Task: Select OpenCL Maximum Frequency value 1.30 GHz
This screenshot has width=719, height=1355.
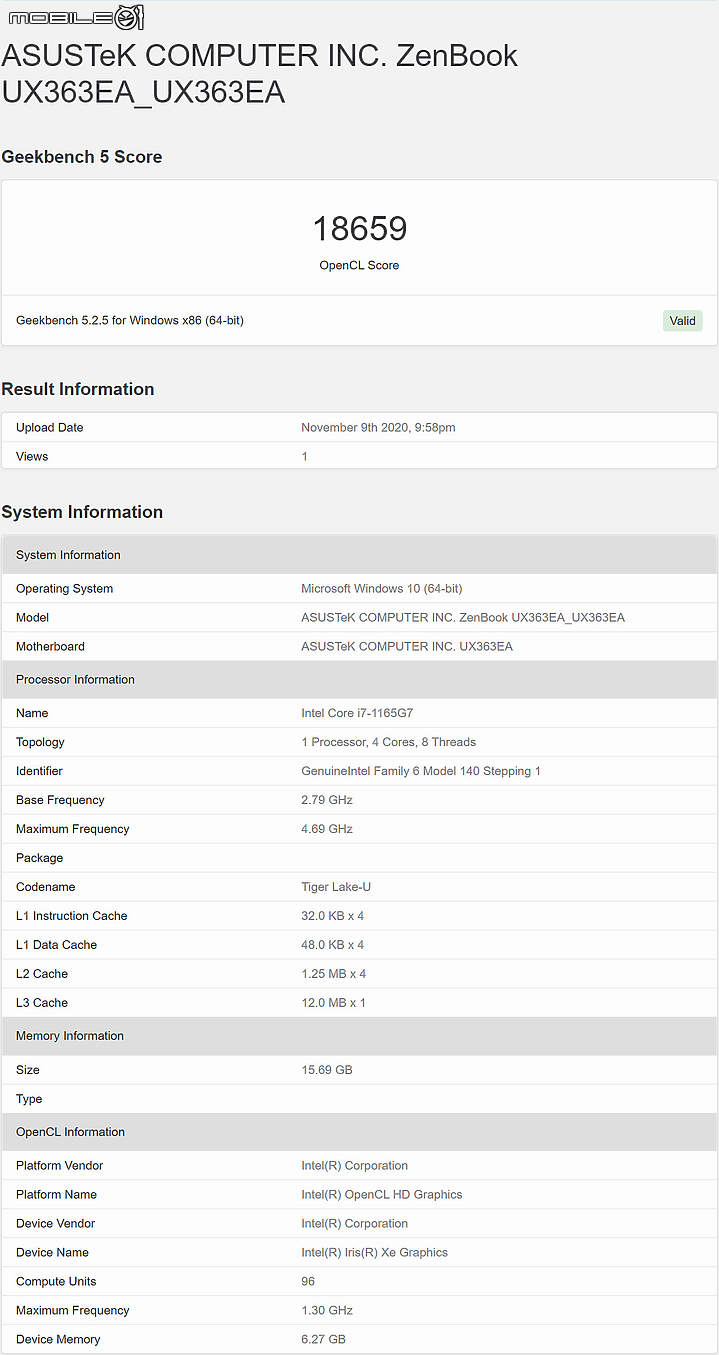Action: point(327,1312)
